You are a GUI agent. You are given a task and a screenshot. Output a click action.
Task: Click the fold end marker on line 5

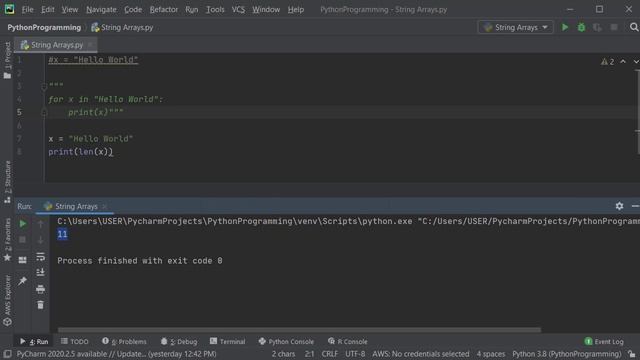(44, 113)
